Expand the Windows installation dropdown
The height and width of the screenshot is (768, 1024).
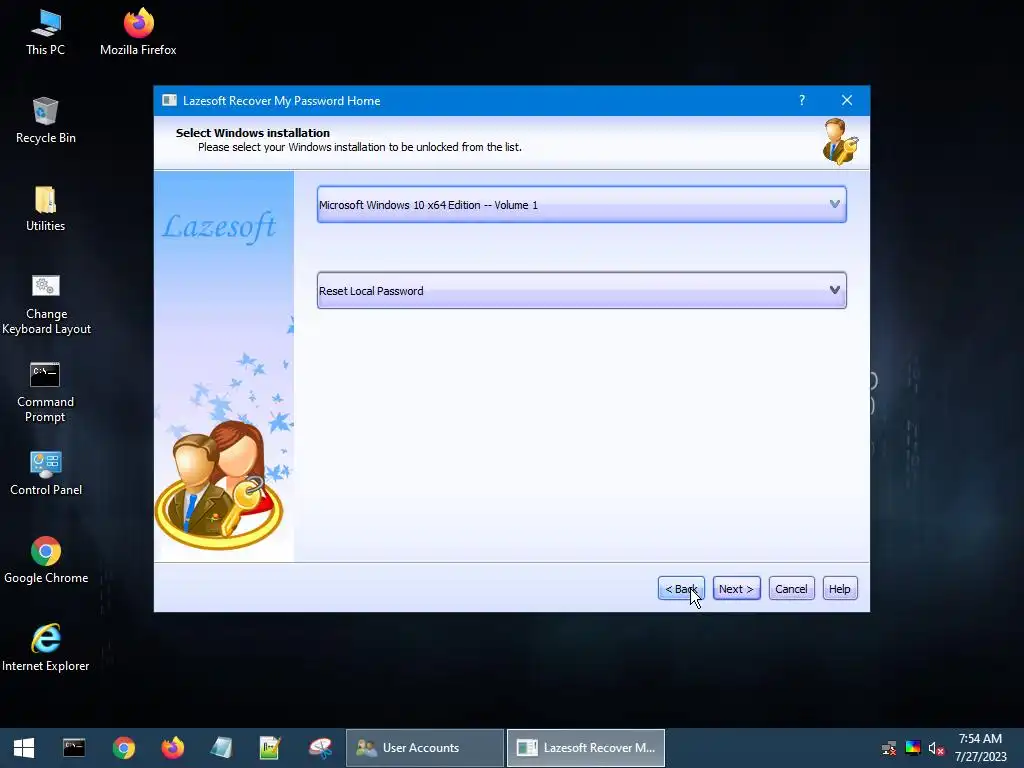pyautogui.click(x=581, y=204)
